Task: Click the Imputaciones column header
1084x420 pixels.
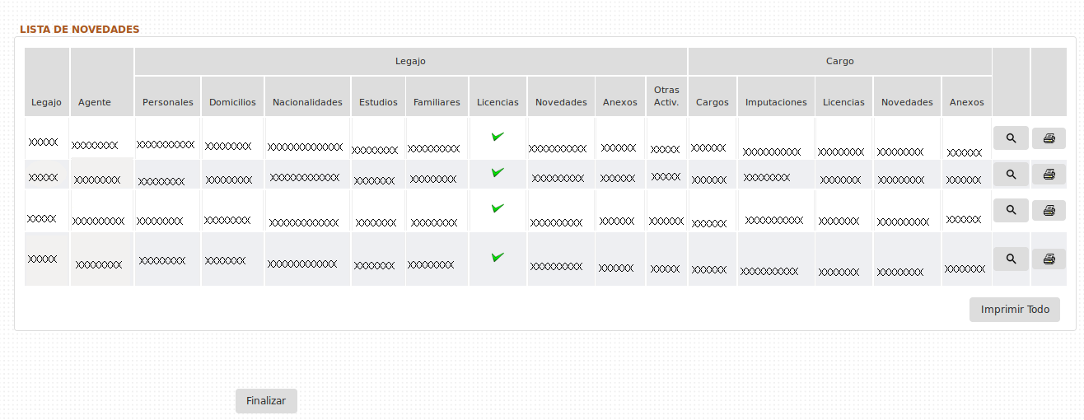Action: click(775, 102)
